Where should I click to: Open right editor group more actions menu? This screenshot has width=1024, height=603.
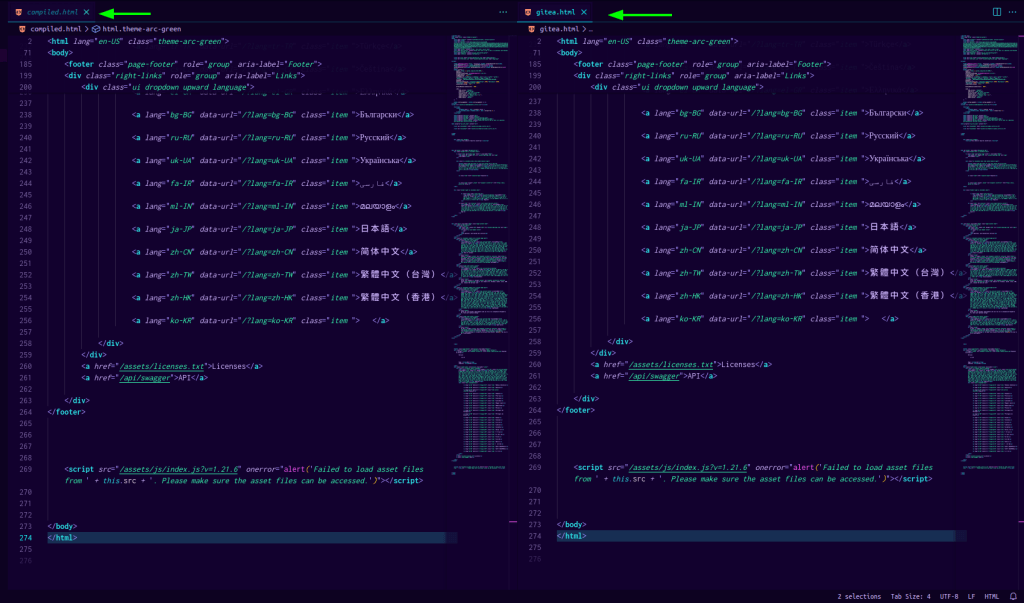1013,12
